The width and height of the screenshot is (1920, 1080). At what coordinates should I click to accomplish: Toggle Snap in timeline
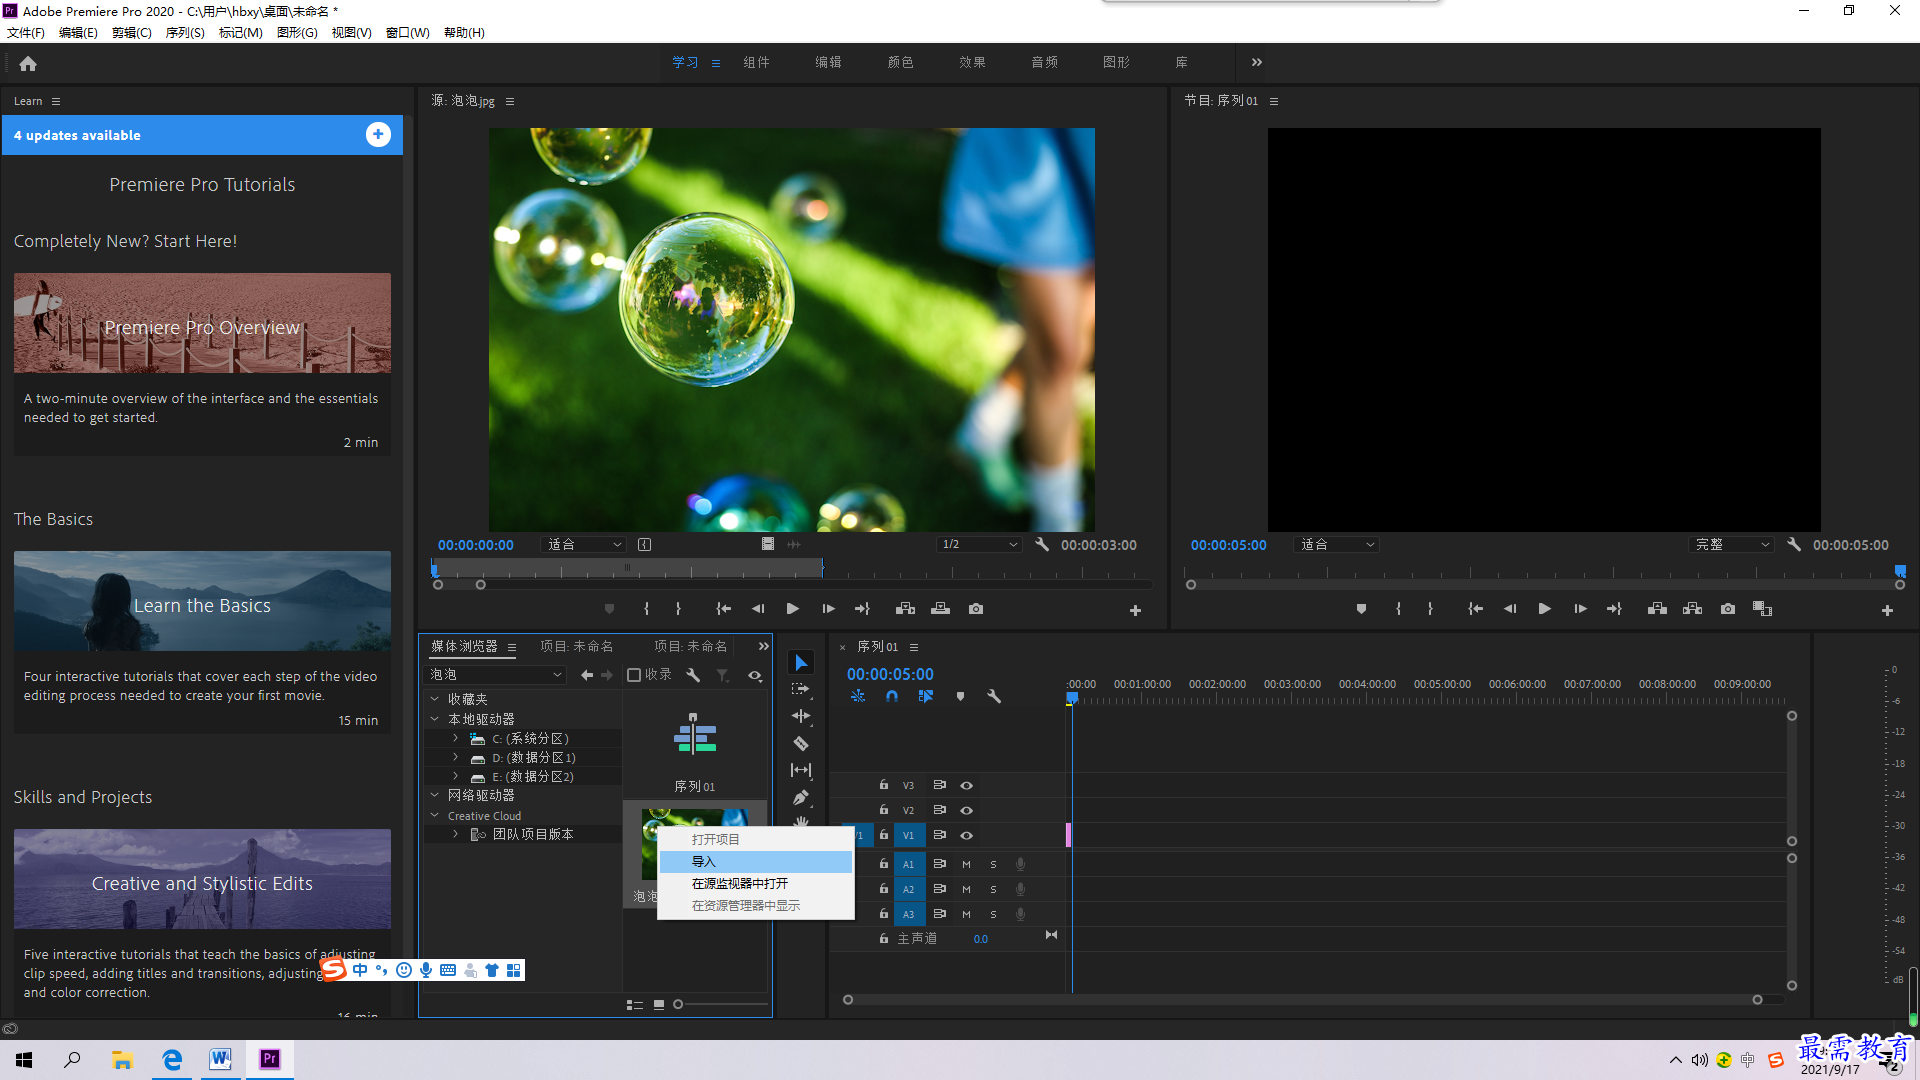(891, 696)
